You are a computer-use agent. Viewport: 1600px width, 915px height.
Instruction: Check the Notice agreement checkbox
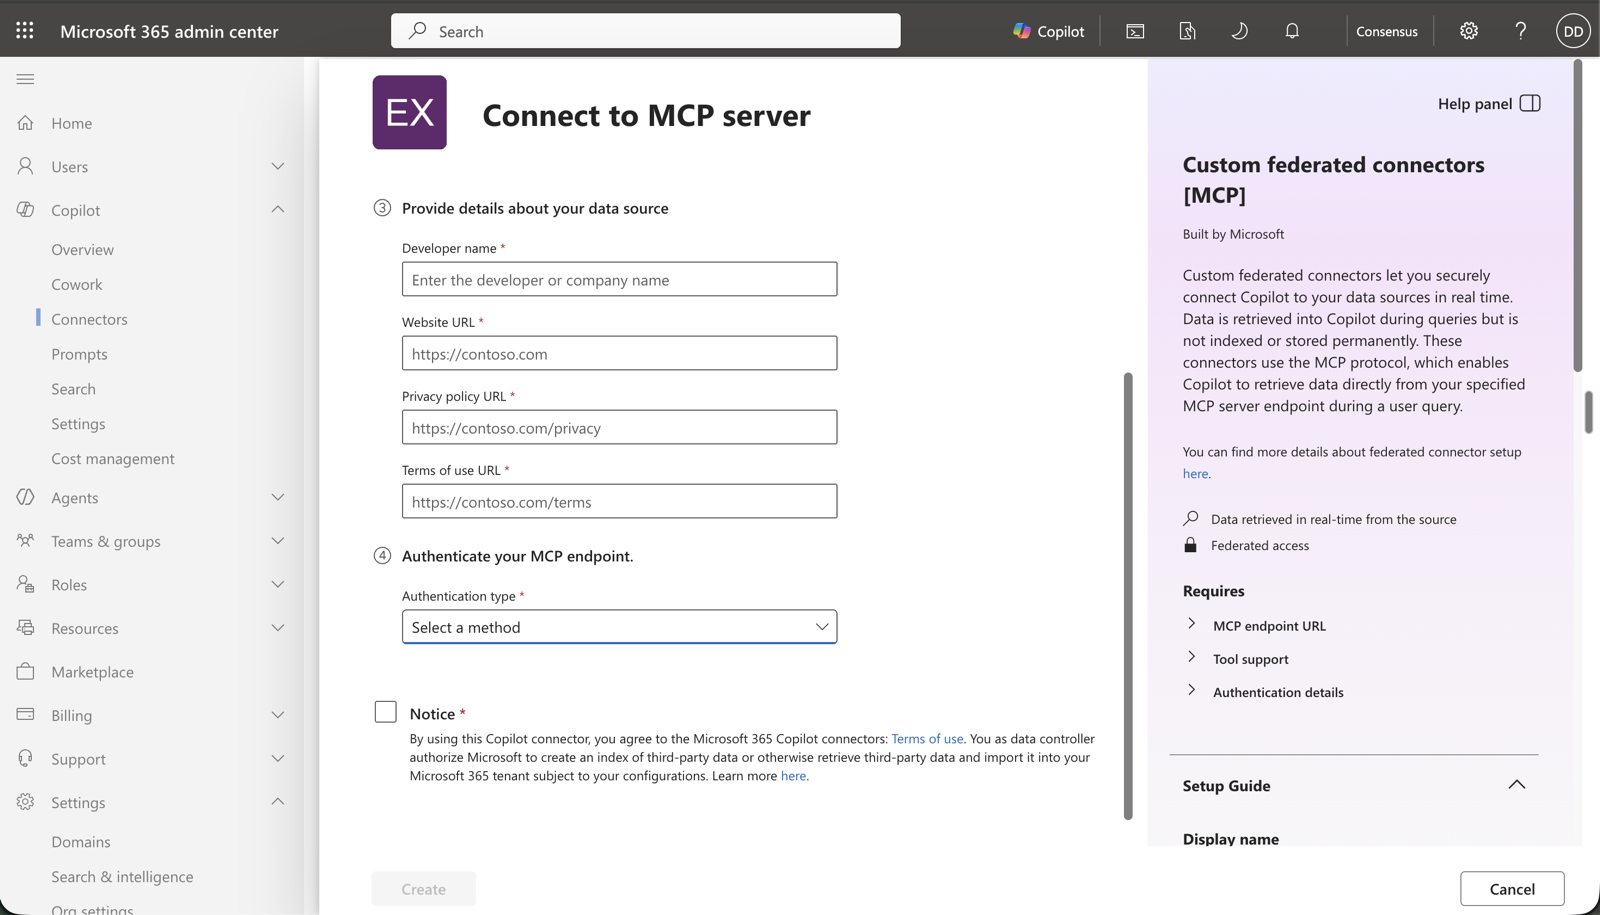click(x=385, y=712)
